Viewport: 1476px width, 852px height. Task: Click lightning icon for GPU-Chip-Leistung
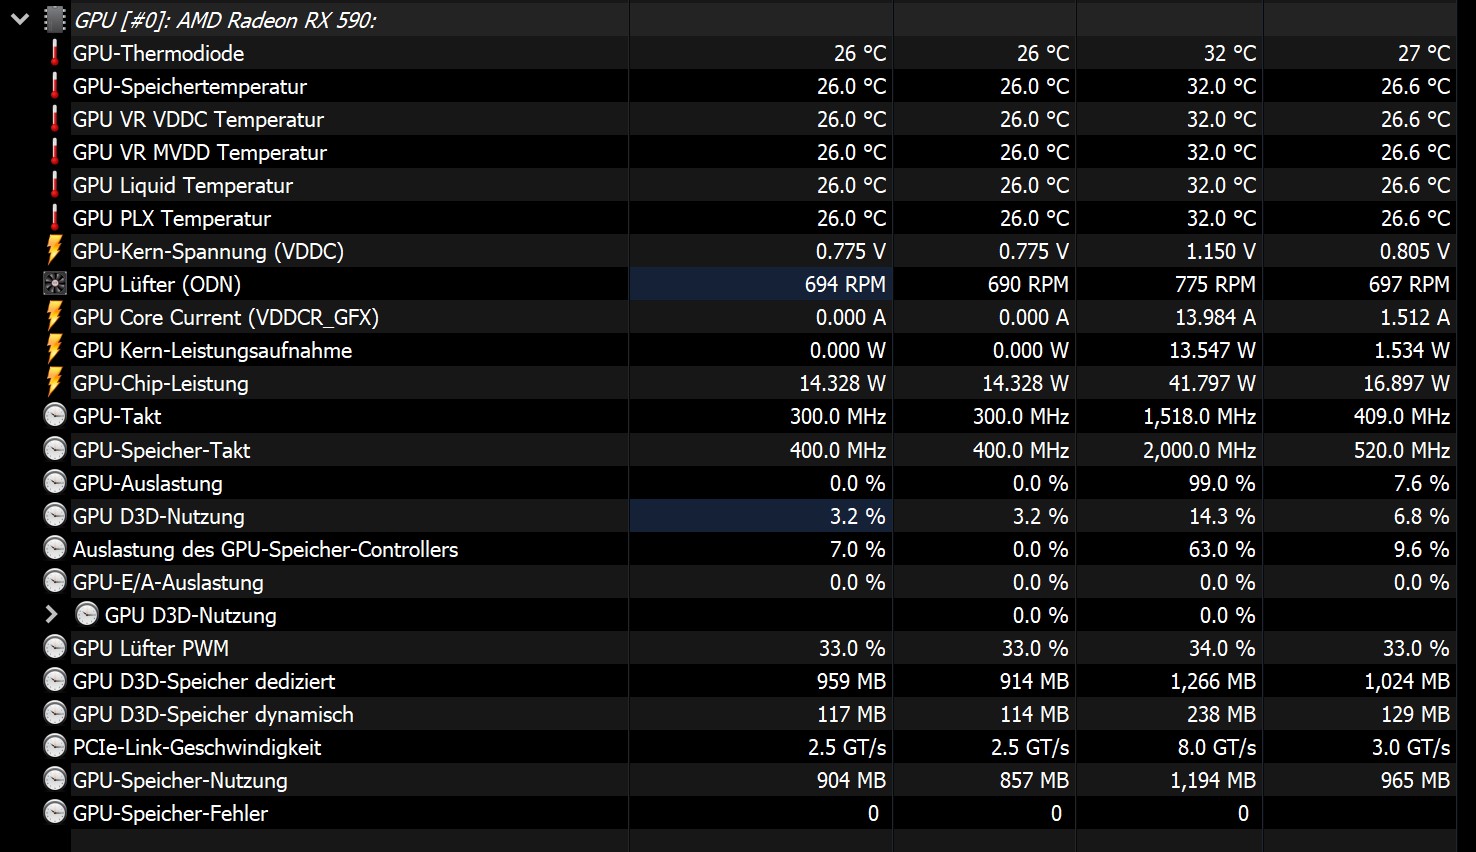55,382
